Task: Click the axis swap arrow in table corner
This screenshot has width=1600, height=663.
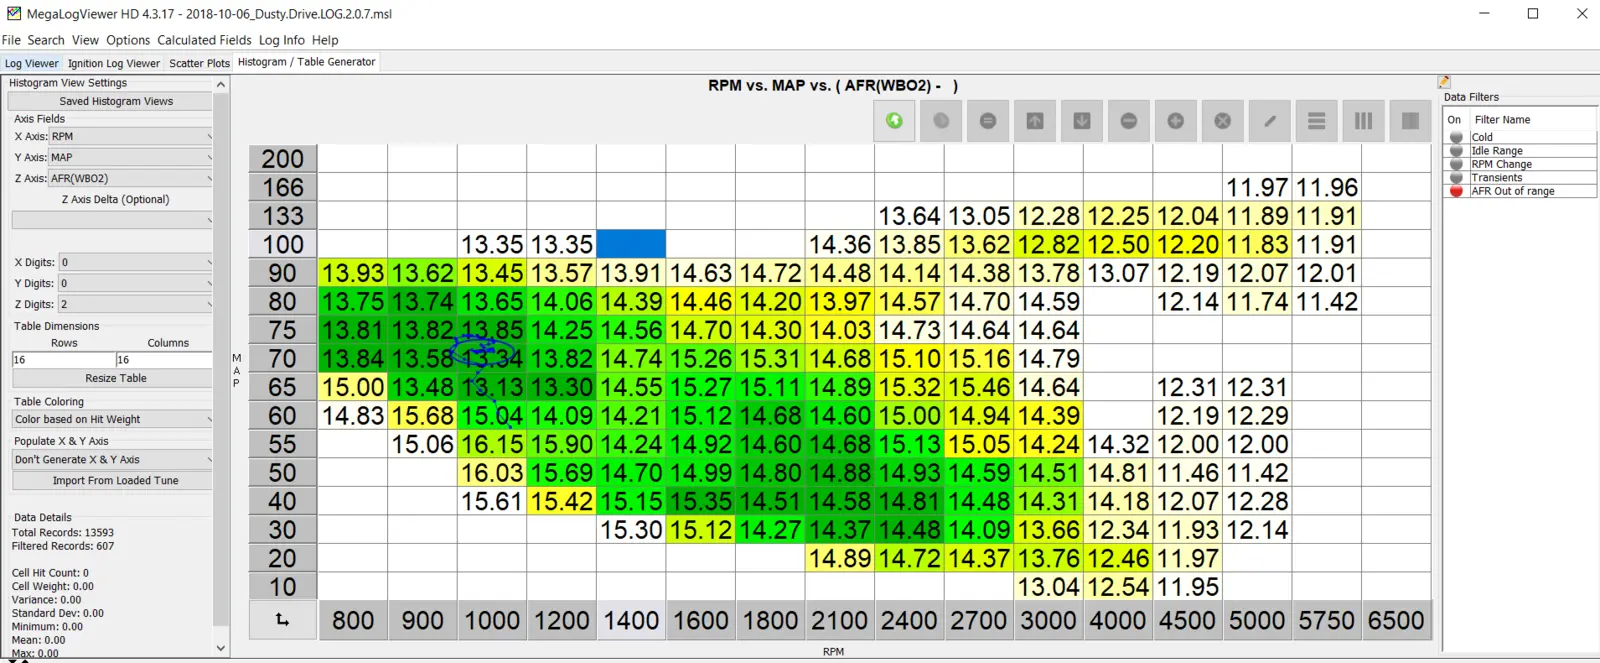Action: [283, 620]
